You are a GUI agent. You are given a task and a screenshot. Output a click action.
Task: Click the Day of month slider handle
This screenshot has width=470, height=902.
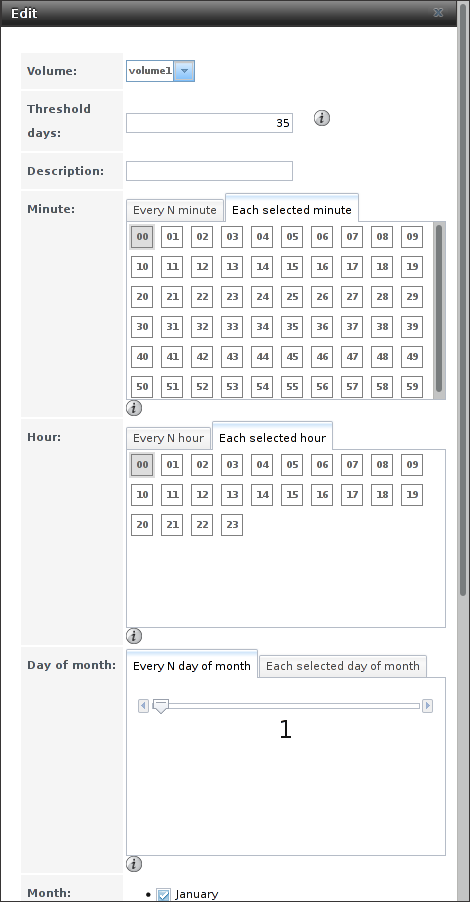[161, 706]
